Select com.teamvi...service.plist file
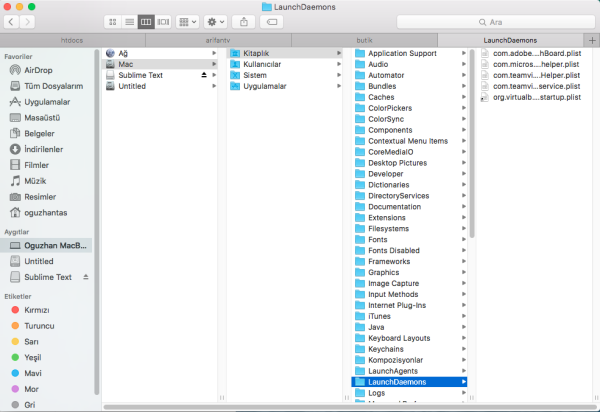 click(532, 86)
